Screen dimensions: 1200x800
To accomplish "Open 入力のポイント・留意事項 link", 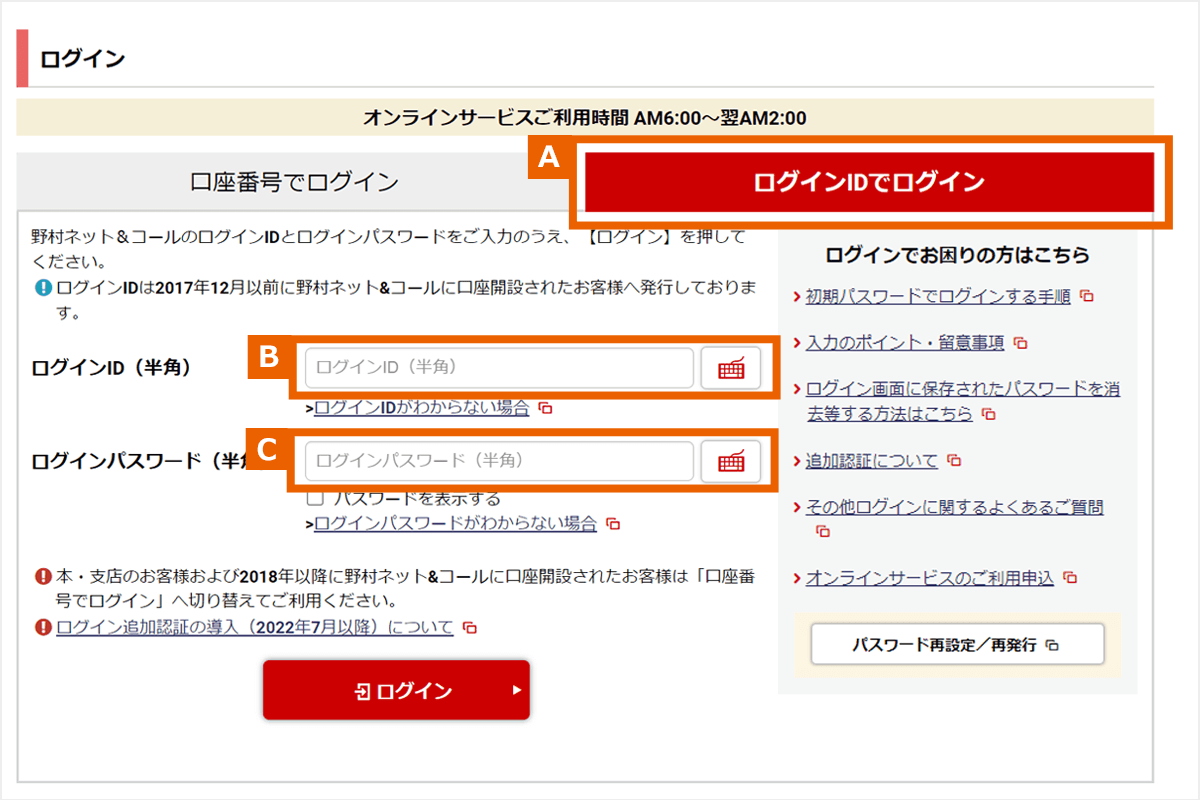I will coord(905,342).
